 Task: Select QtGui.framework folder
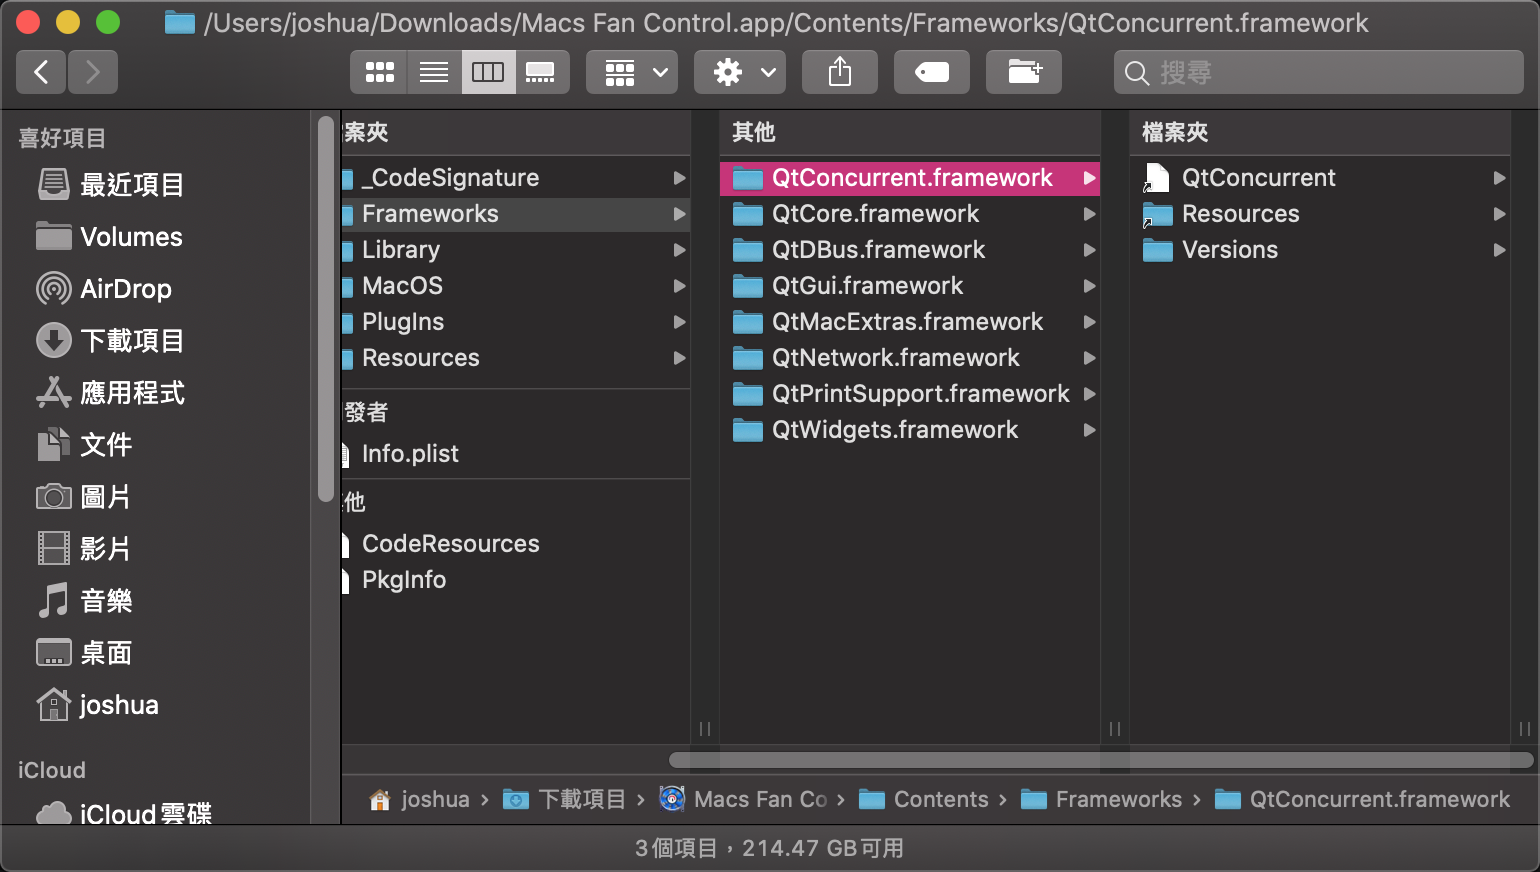pyautogui.click(x=910, y=286)
